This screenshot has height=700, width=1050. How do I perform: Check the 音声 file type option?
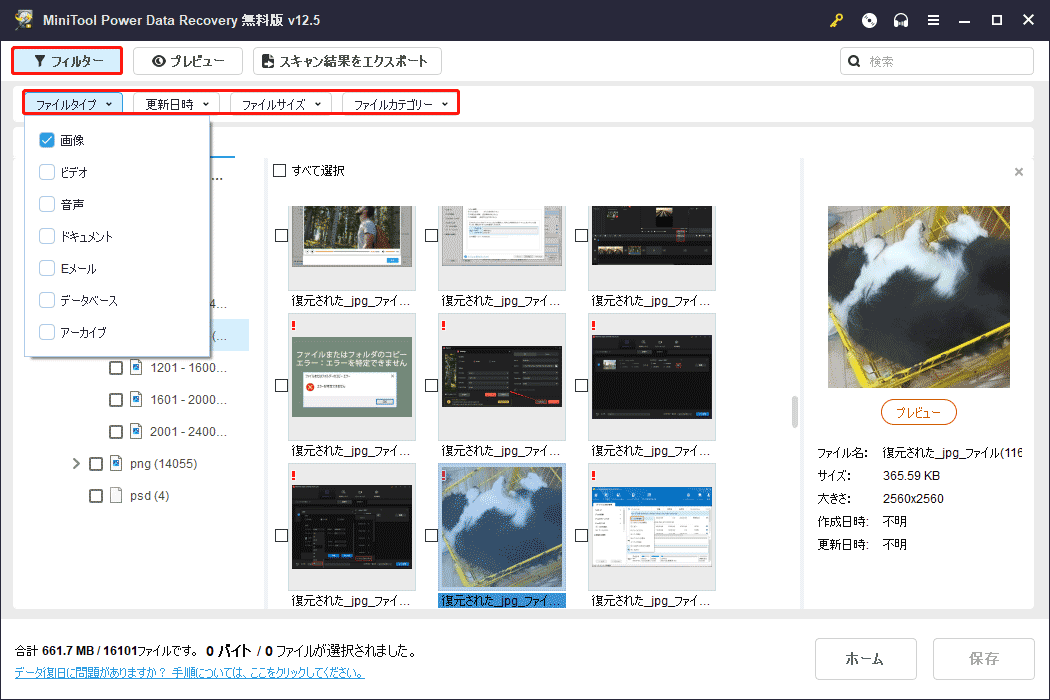click(x=47, y=204)
